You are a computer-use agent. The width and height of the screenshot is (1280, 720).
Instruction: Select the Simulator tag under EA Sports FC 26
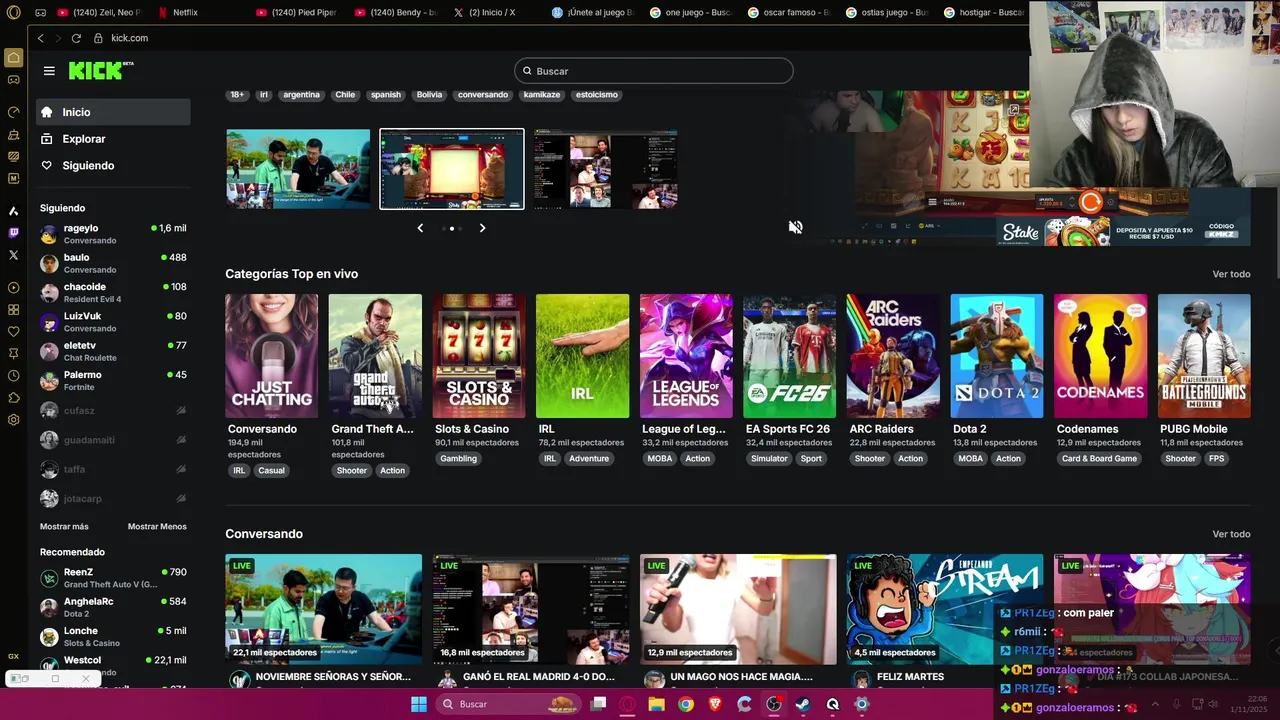point(769,459)
